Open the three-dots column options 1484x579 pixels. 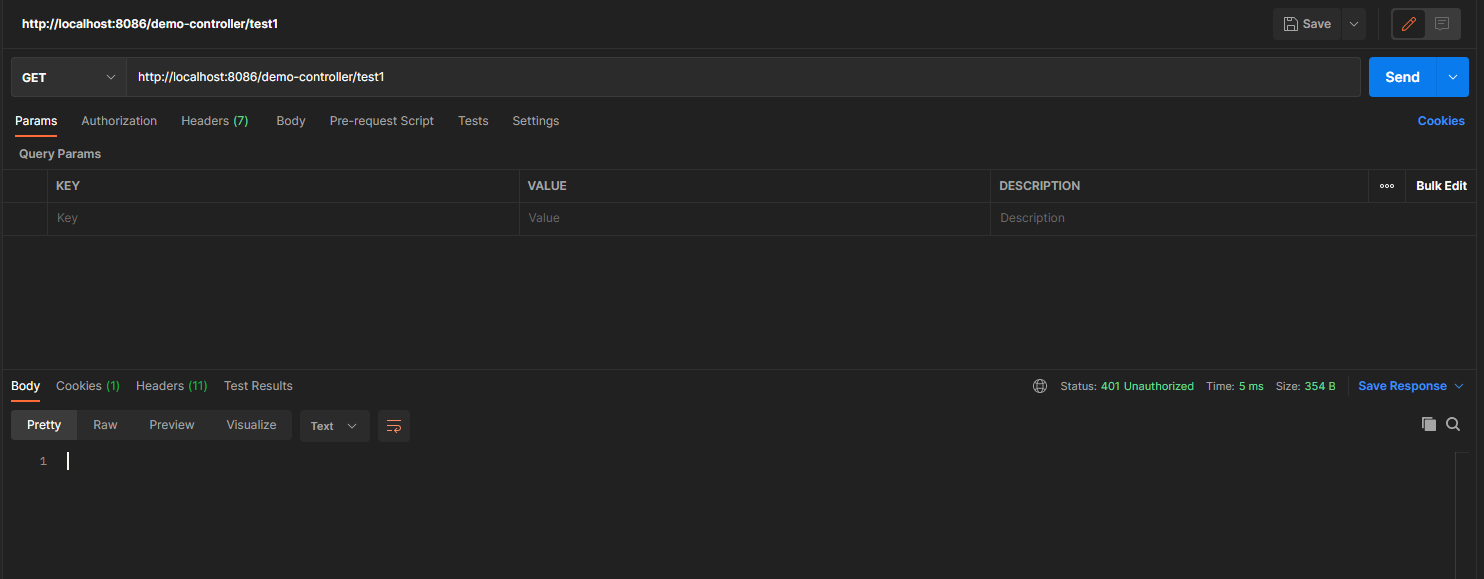[x=1386, y=186]
